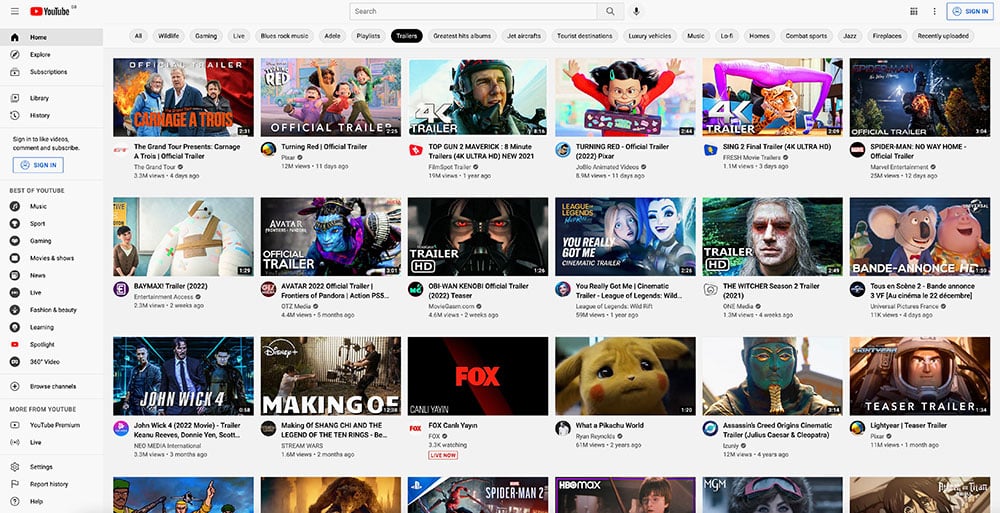Open the three-dot settings menu in header
The width and height of the screenshot is (1000, 513).
click(x=934, y=11)
